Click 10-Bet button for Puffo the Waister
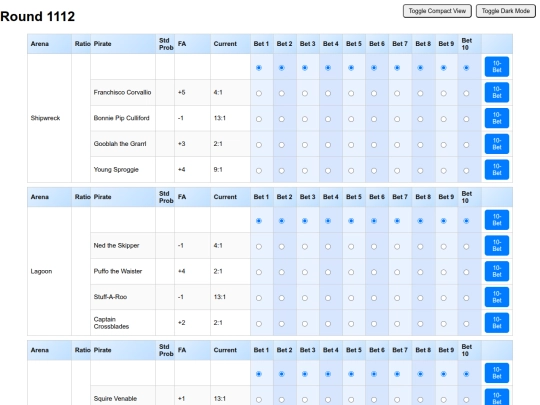 [497, 271]
